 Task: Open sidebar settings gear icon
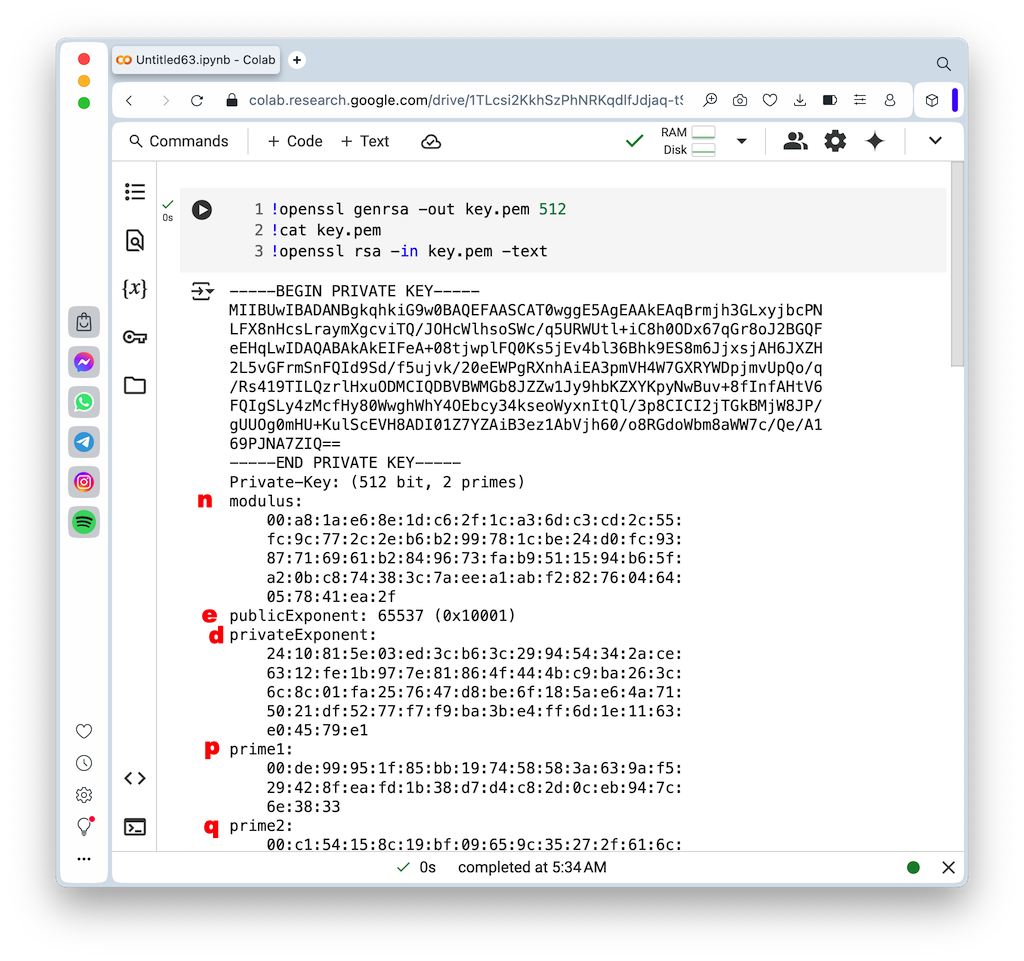84,795
